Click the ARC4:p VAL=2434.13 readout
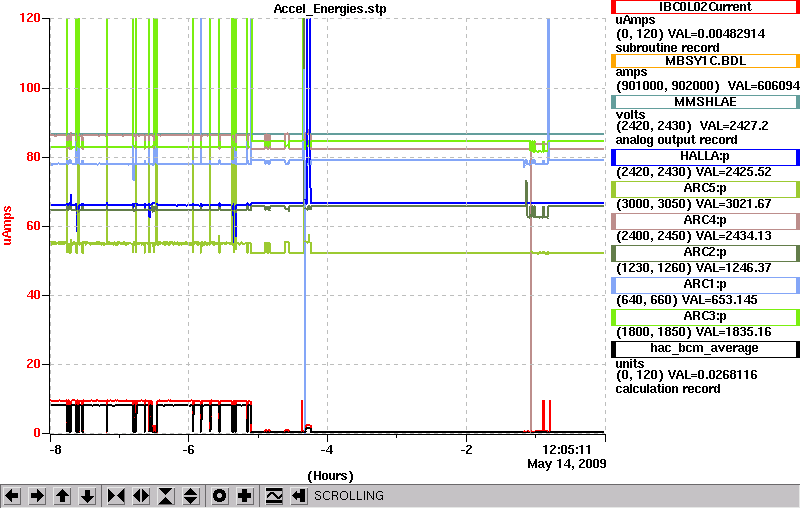This screenshot has width=800, height=508. [x=693, y=237]
